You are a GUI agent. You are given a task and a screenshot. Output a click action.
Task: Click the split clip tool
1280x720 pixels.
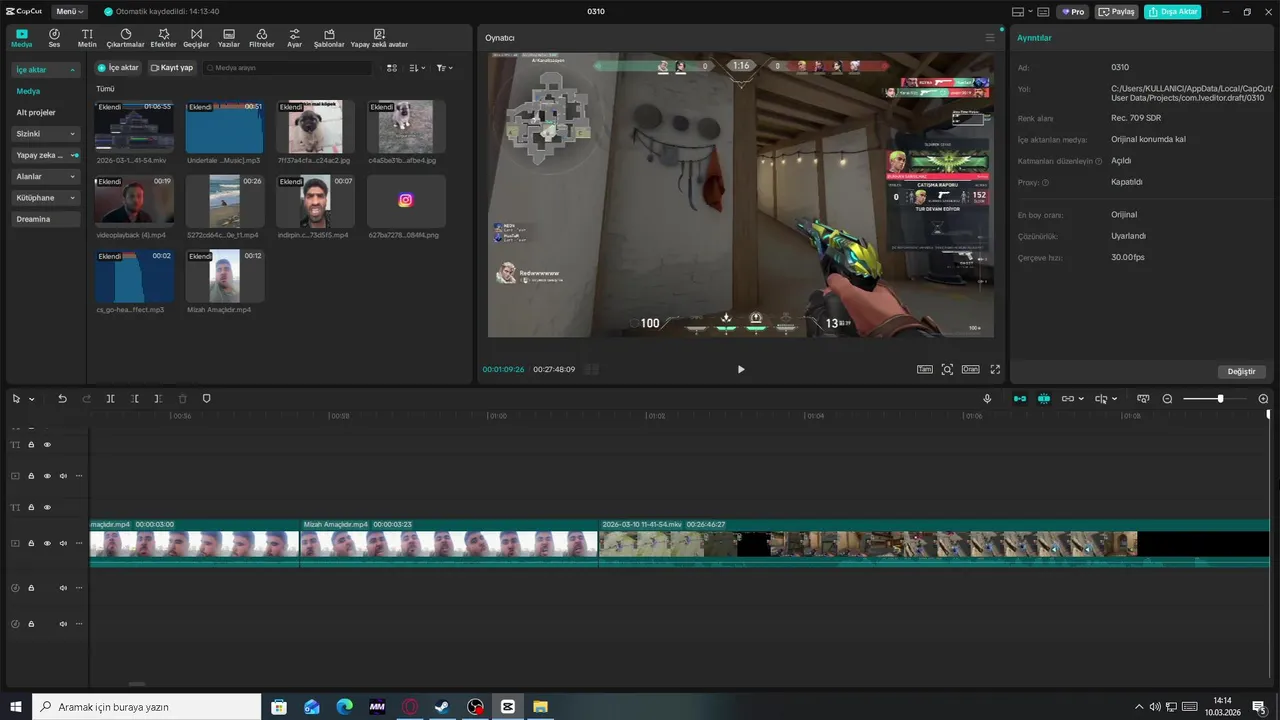tap(110, 399)
